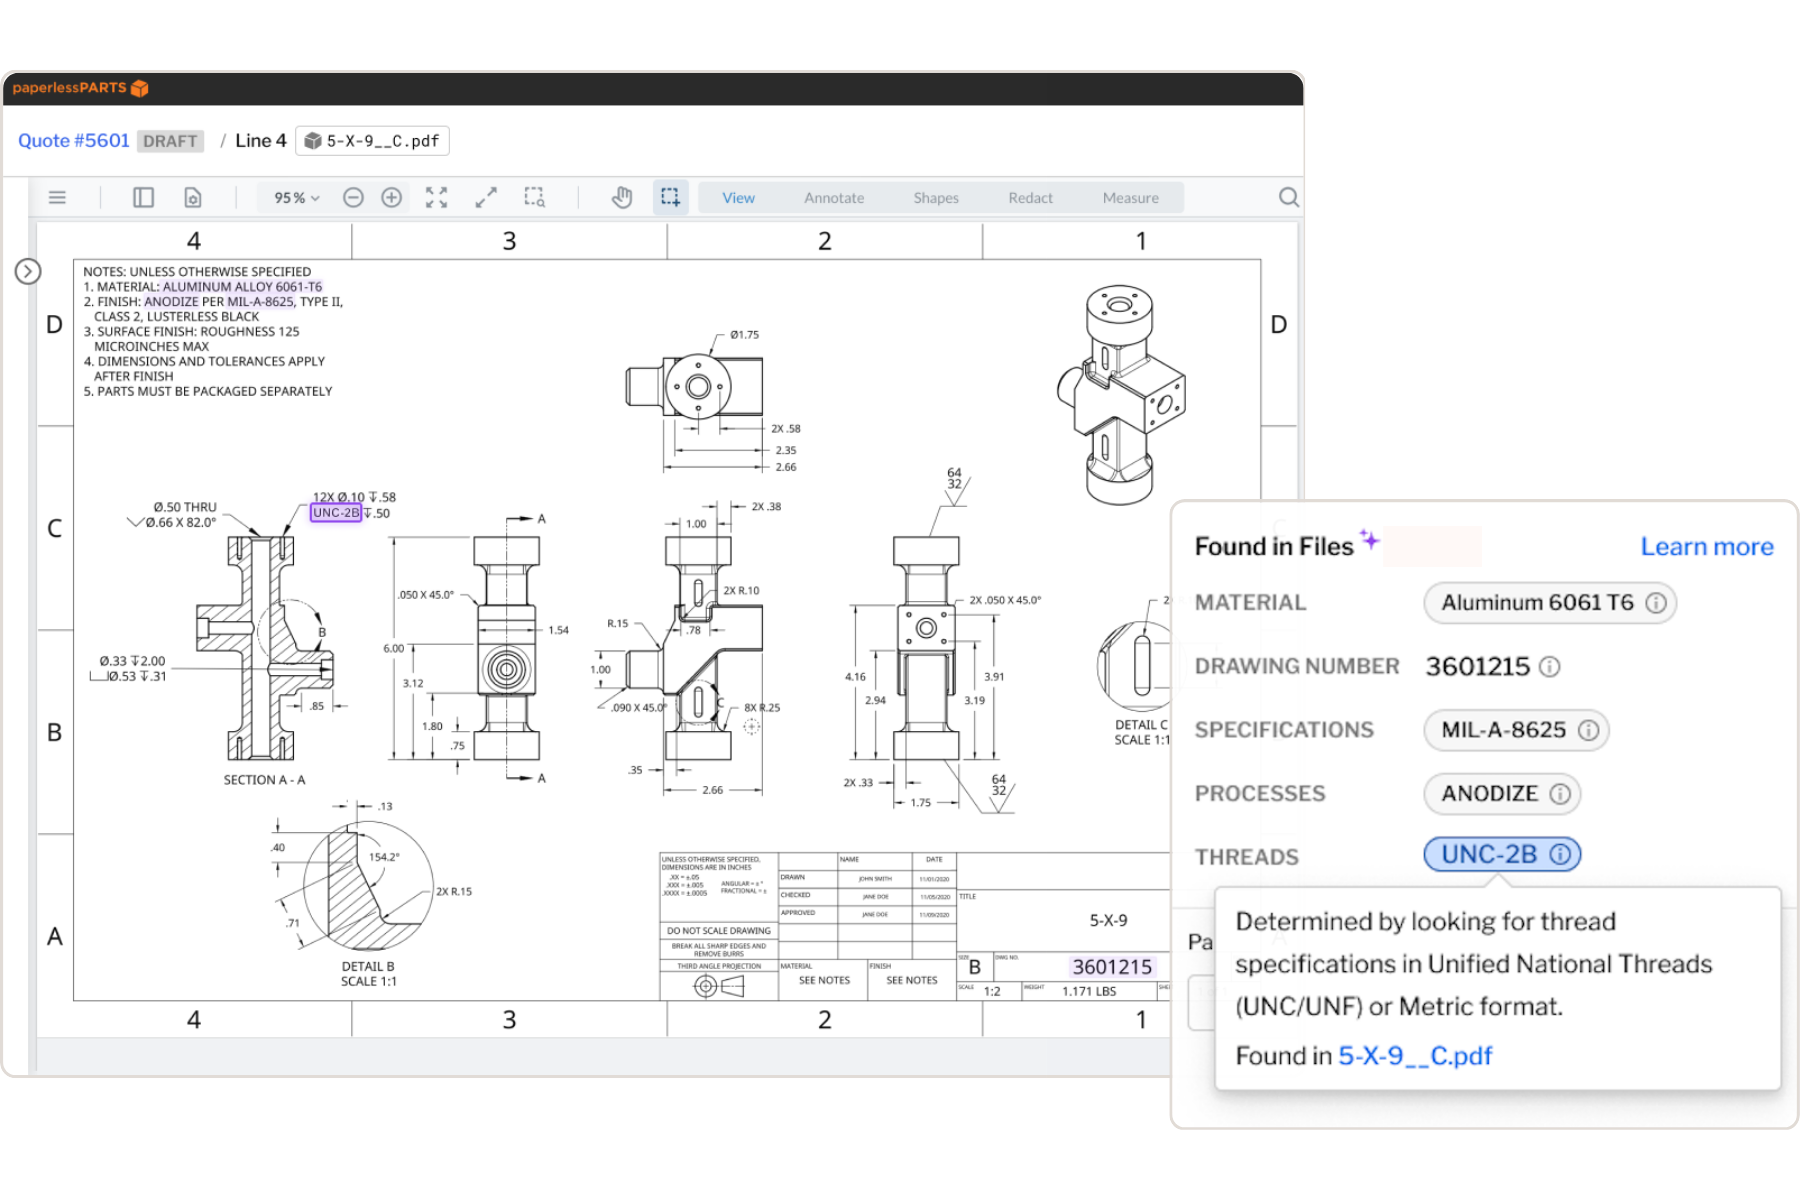Click the 5-X-9 title in the title block
Viewport: 1800px width, 1200px height.
click(1108, 920)
